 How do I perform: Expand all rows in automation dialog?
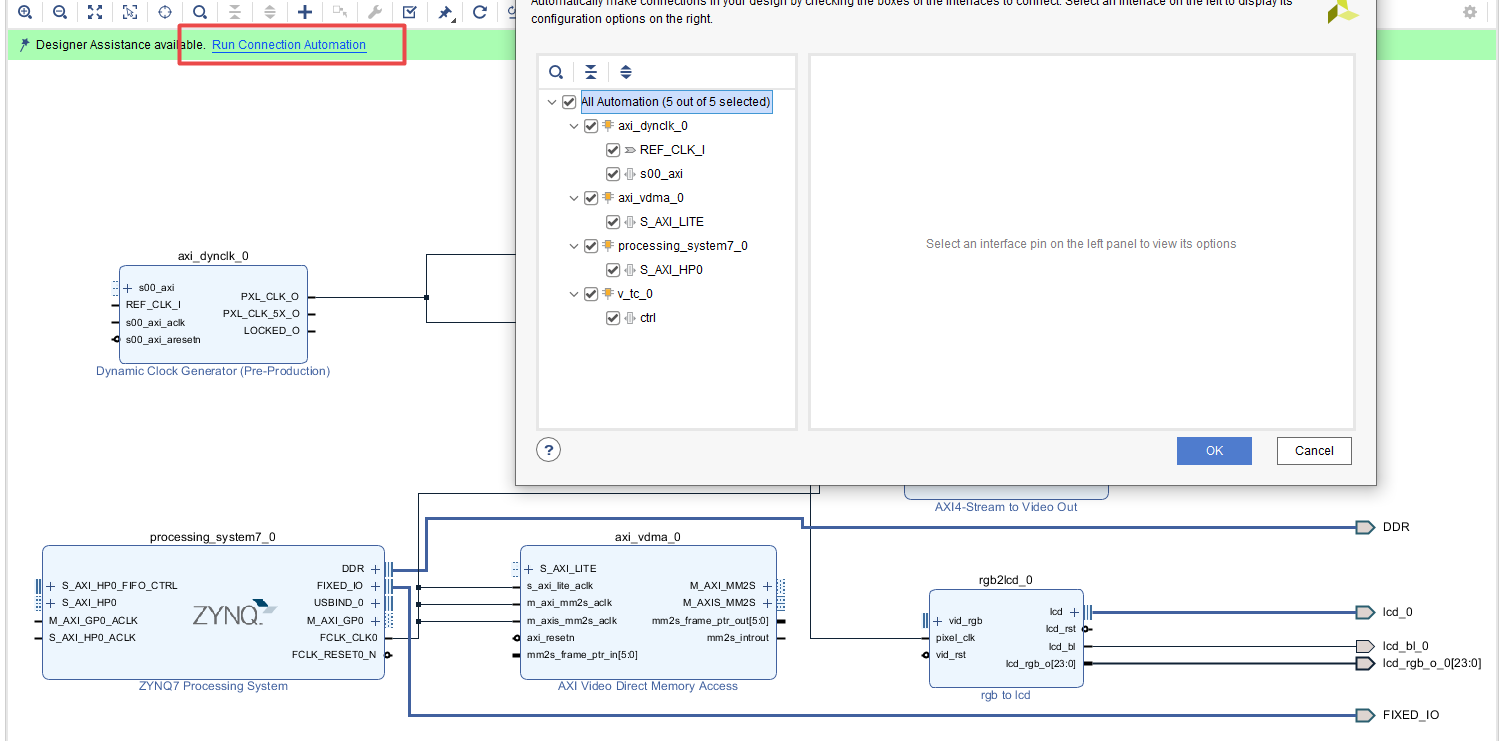point(626,72)
